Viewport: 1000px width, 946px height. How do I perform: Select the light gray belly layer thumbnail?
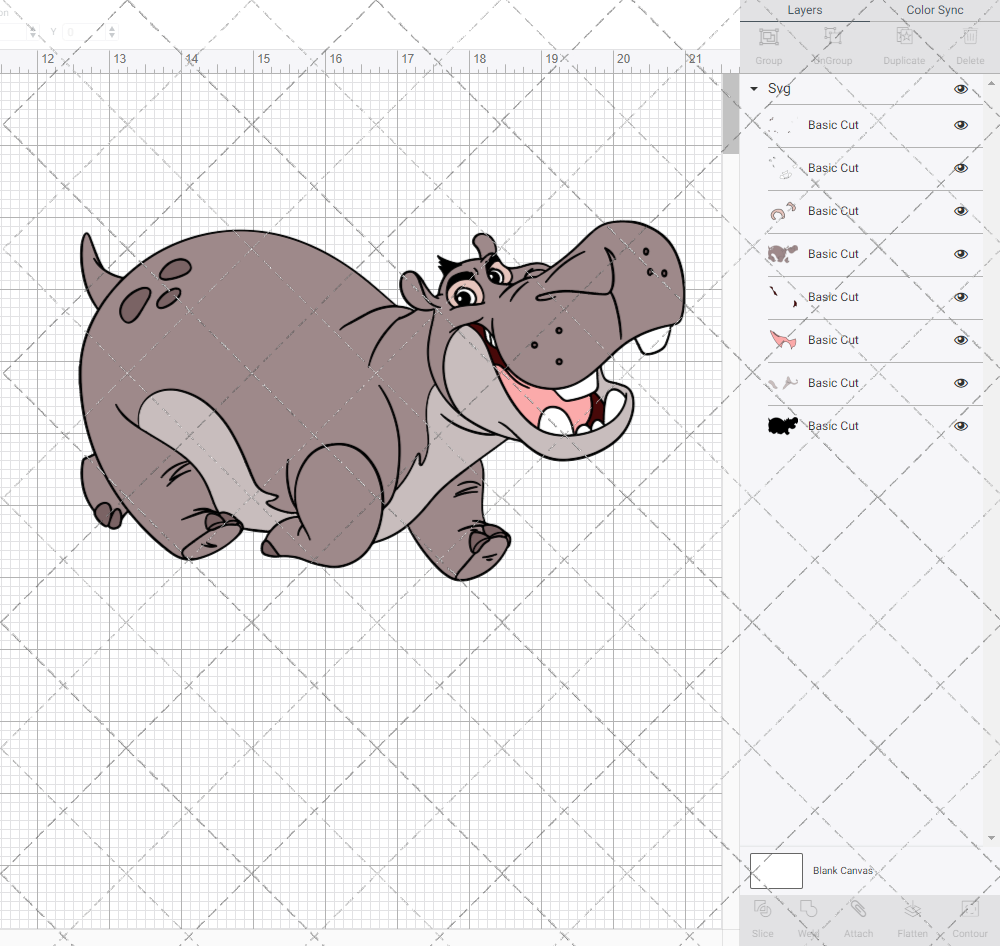[x=783, y=383]
